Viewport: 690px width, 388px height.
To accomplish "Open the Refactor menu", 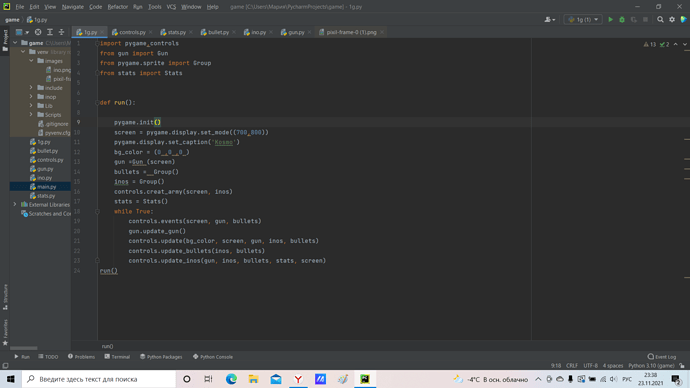I will pos(117,7).
